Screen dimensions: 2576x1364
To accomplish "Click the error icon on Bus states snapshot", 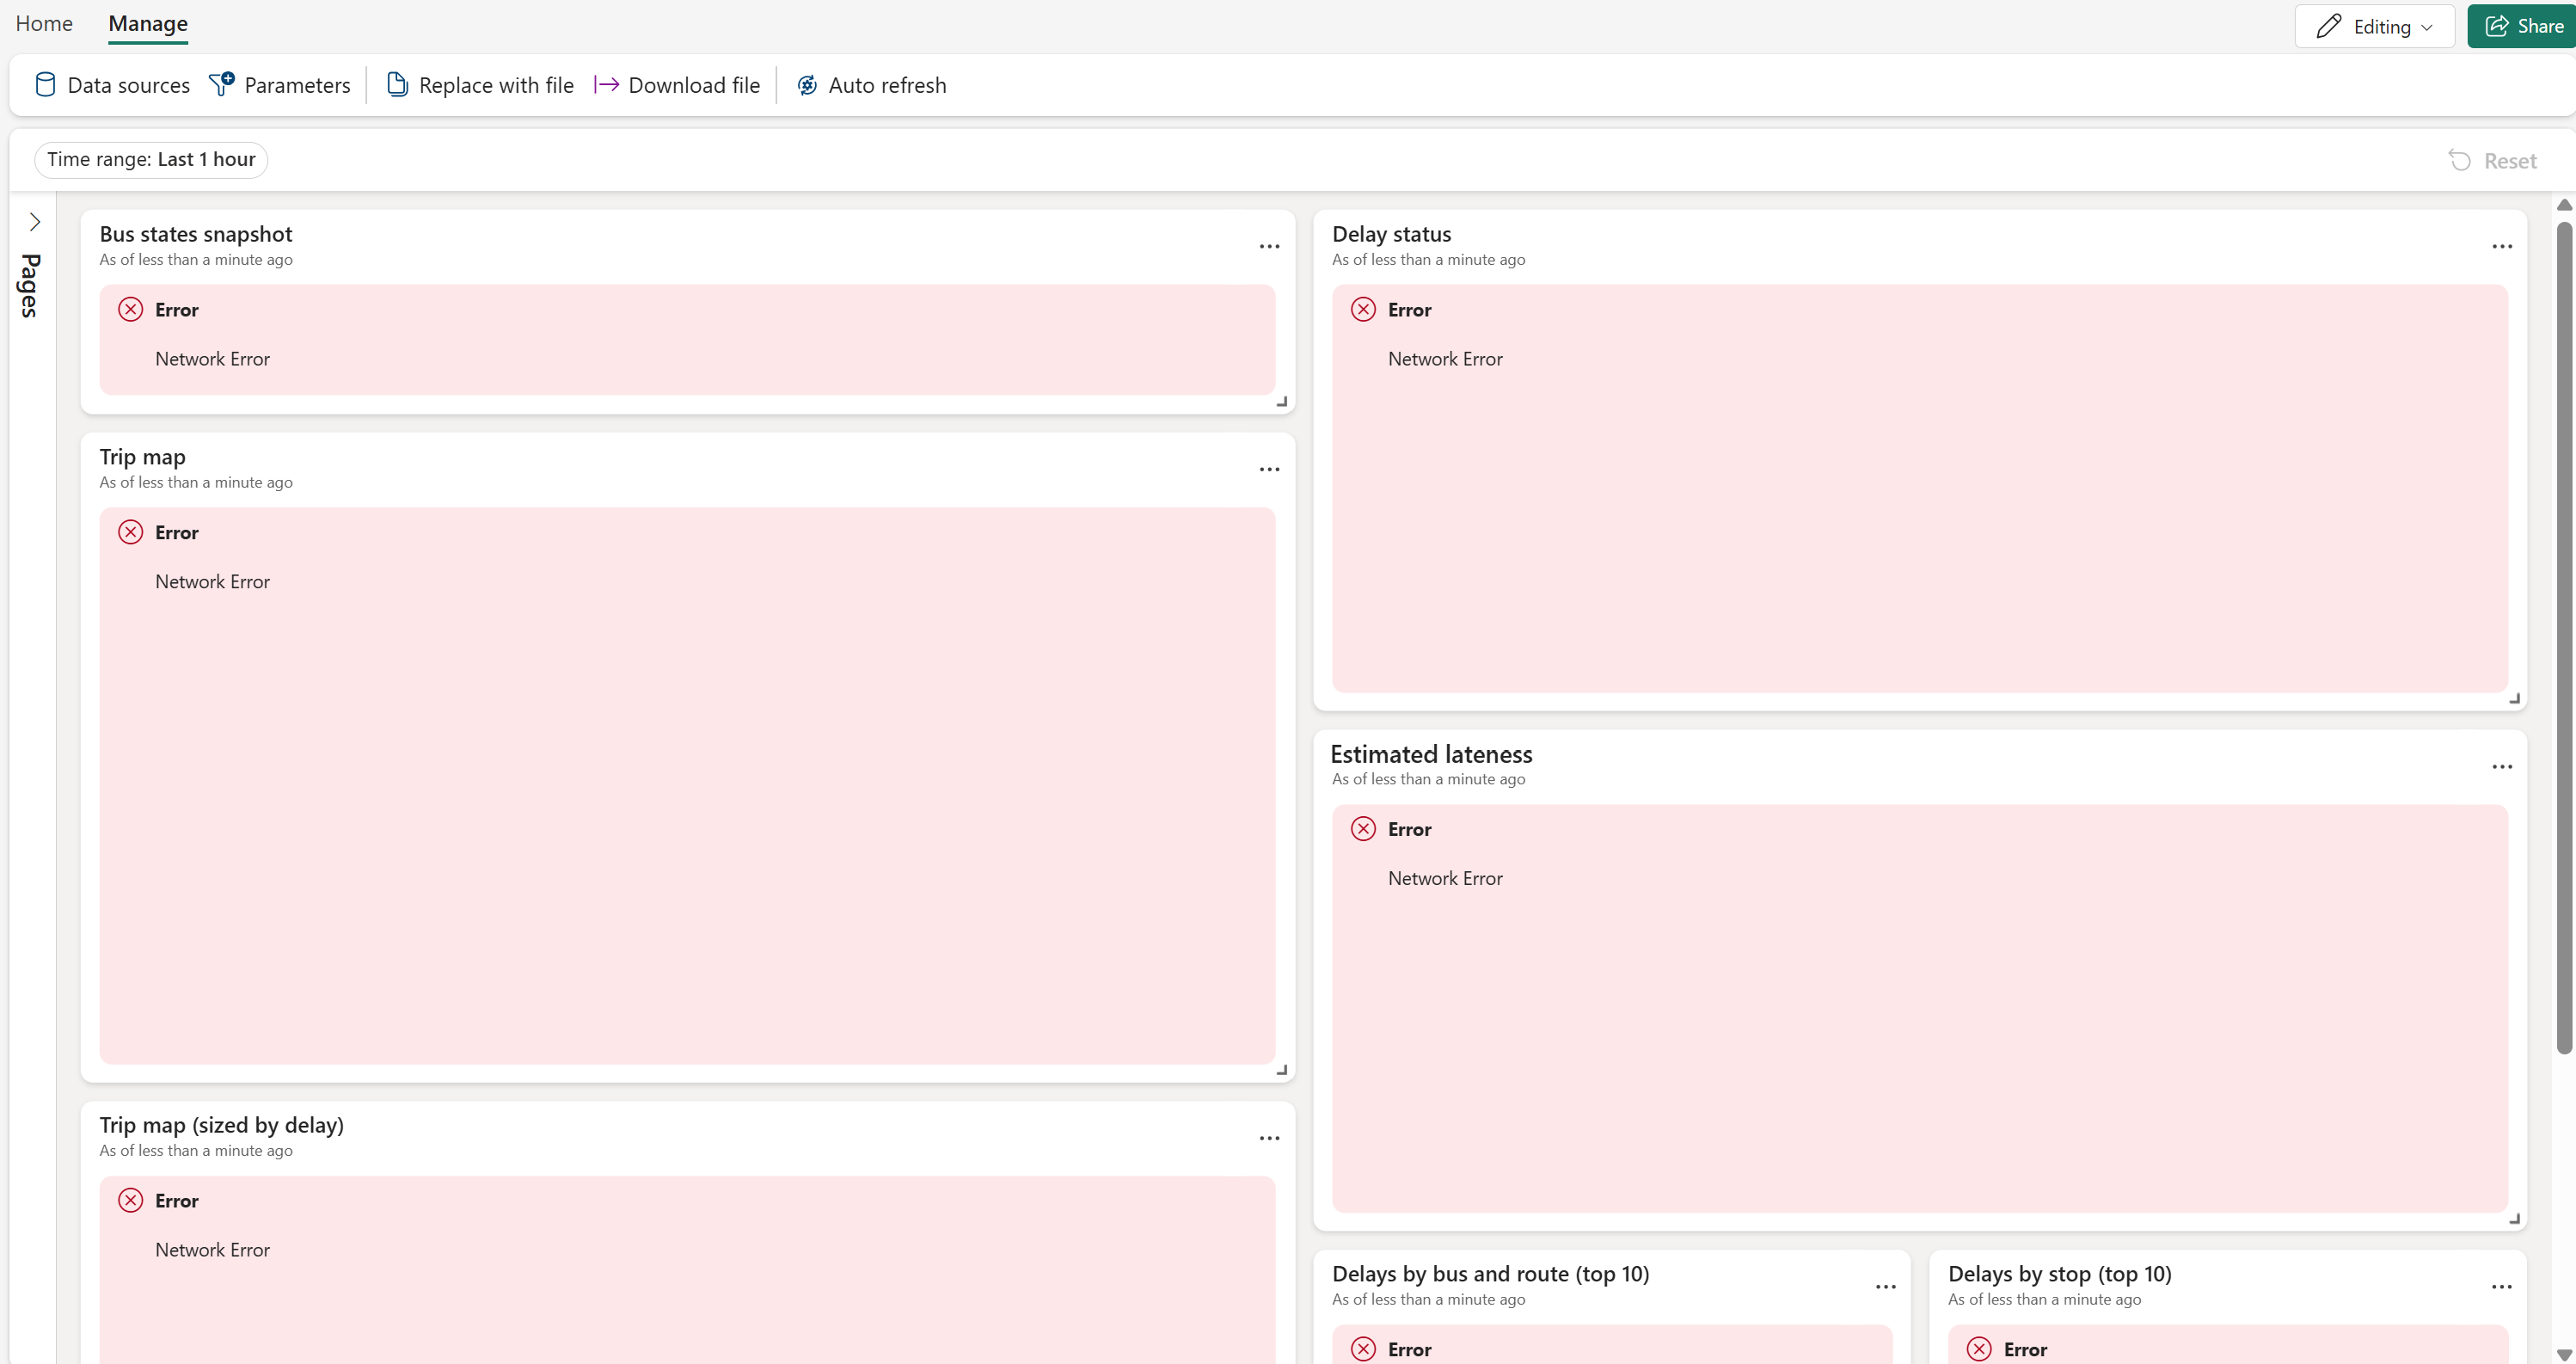I will pos(130,309).
